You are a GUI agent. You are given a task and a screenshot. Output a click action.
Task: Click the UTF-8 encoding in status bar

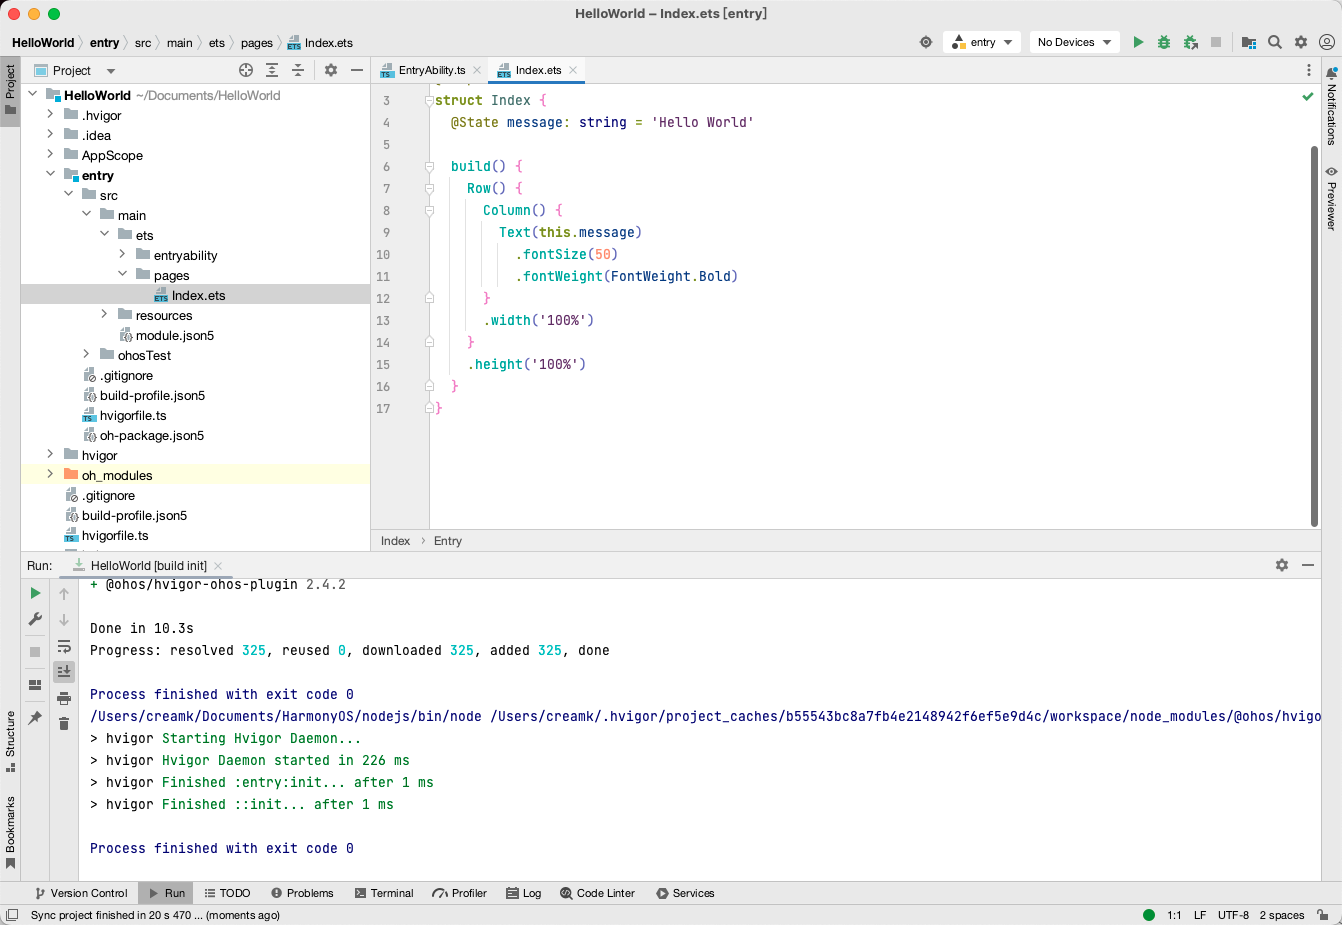pos(1233,915)
